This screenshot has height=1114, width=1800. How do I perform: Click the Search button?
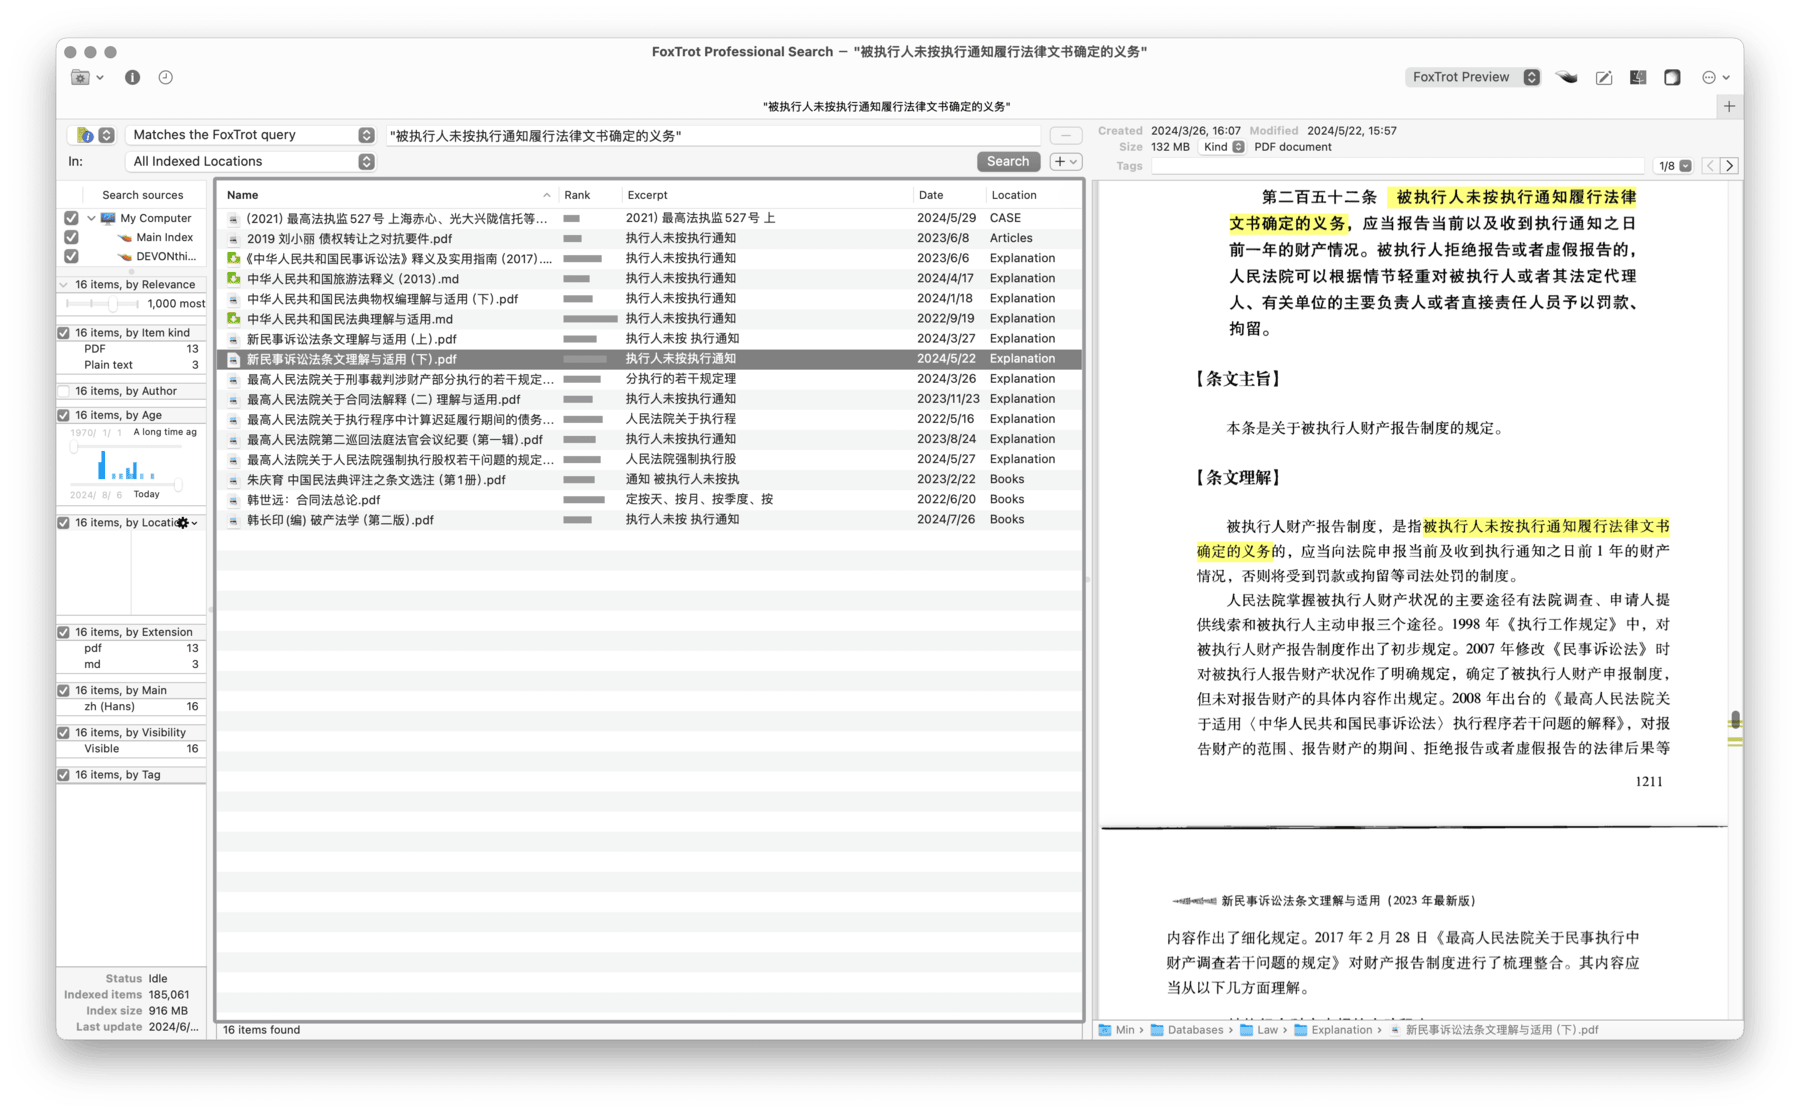(x=1008, y=161)
